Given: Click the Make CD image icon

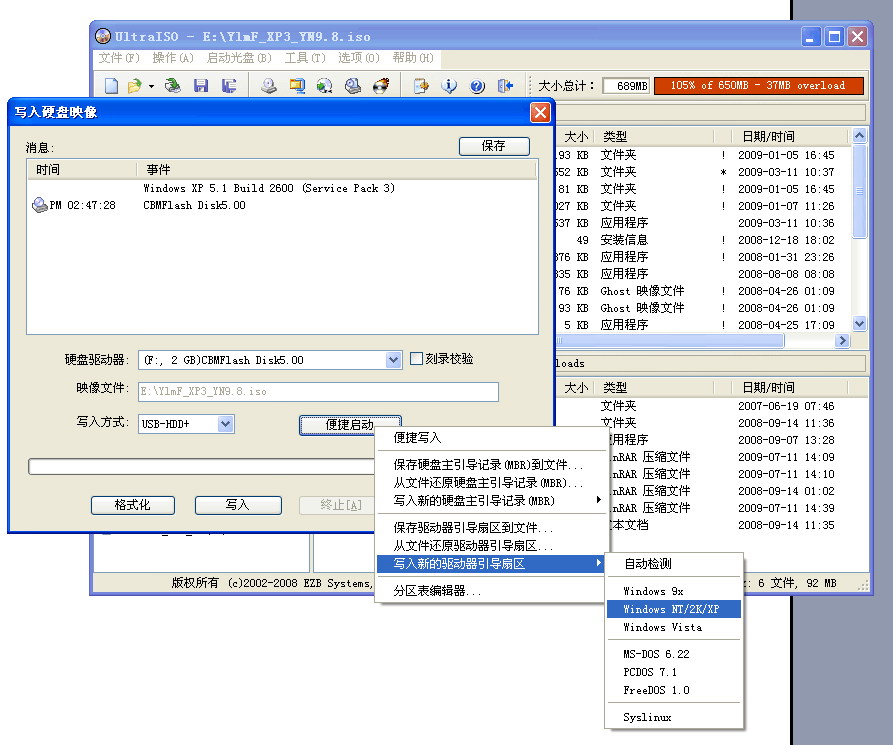Looking at the screenshot, I should tap(269, 86).
